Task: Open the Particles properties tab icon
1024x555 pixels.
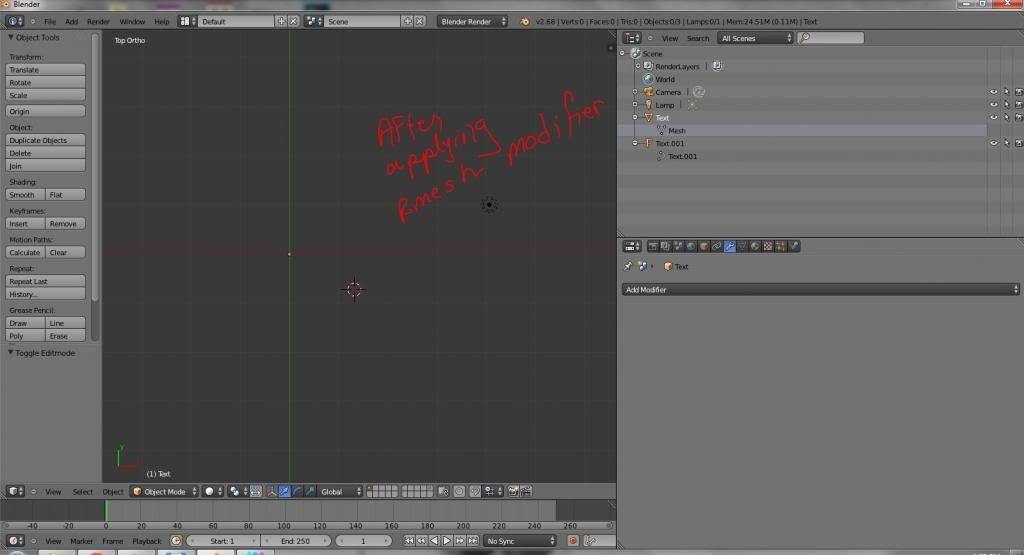Action: (x=780, y=246)
